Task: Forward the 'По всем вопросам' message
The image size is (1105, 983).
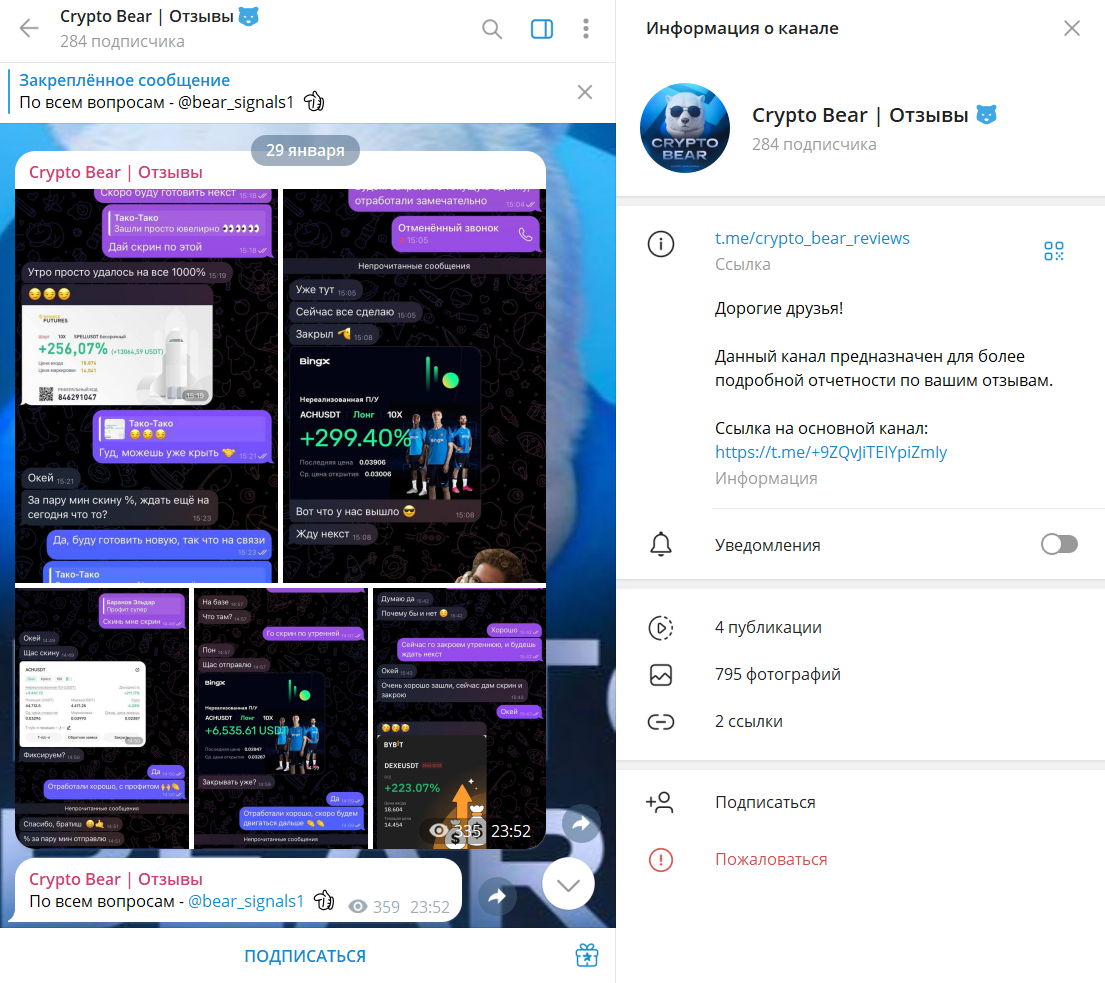Action: click(x=498, y=896)
